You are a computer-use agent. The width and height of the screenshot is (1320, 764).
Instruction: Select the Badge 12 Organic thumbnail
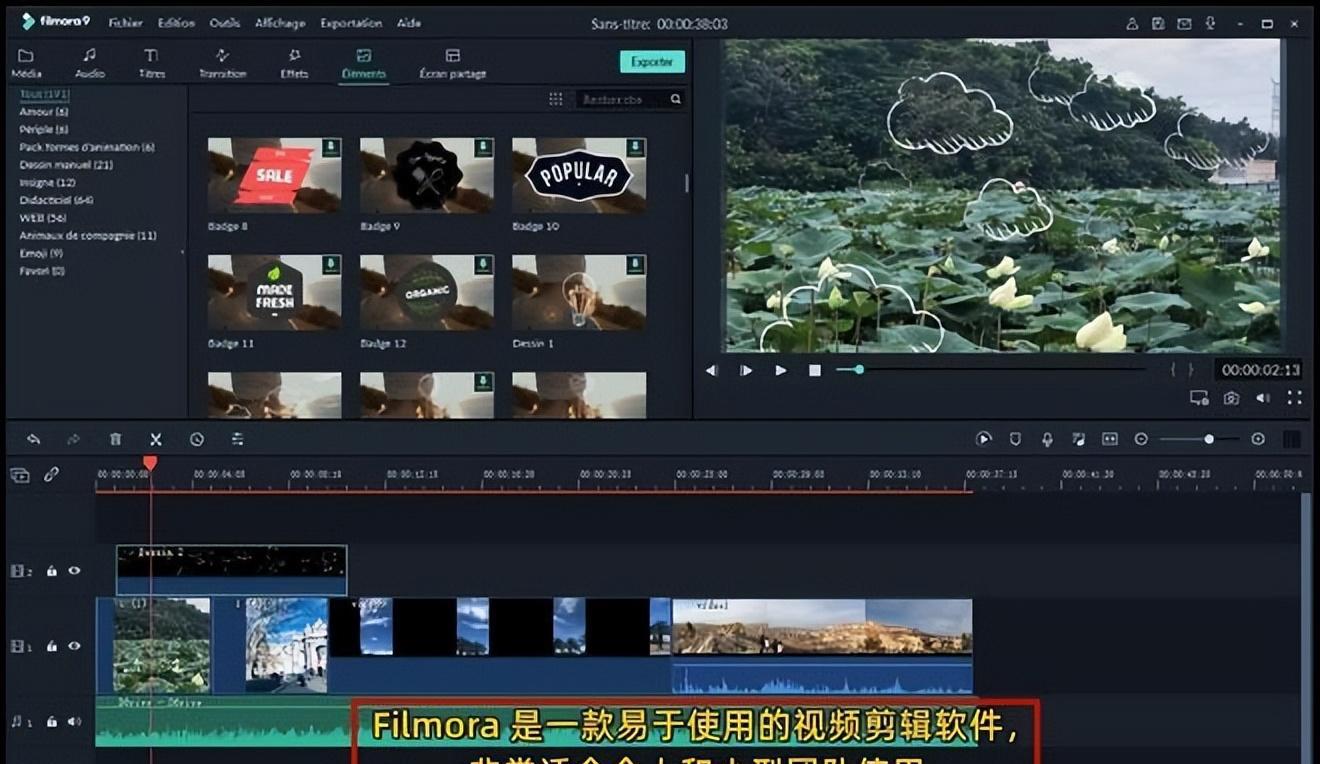point(427,292)
